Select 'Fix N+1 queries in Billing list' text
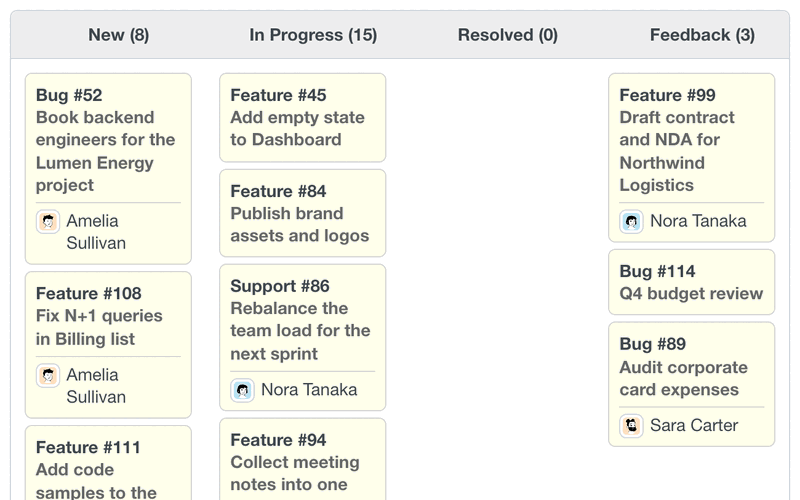 [x=99, y=328]
